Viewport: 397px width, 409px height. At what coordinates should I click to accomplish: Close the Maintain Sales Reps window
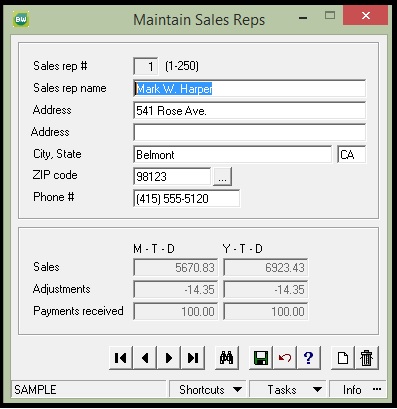click(x=366, y=16)
